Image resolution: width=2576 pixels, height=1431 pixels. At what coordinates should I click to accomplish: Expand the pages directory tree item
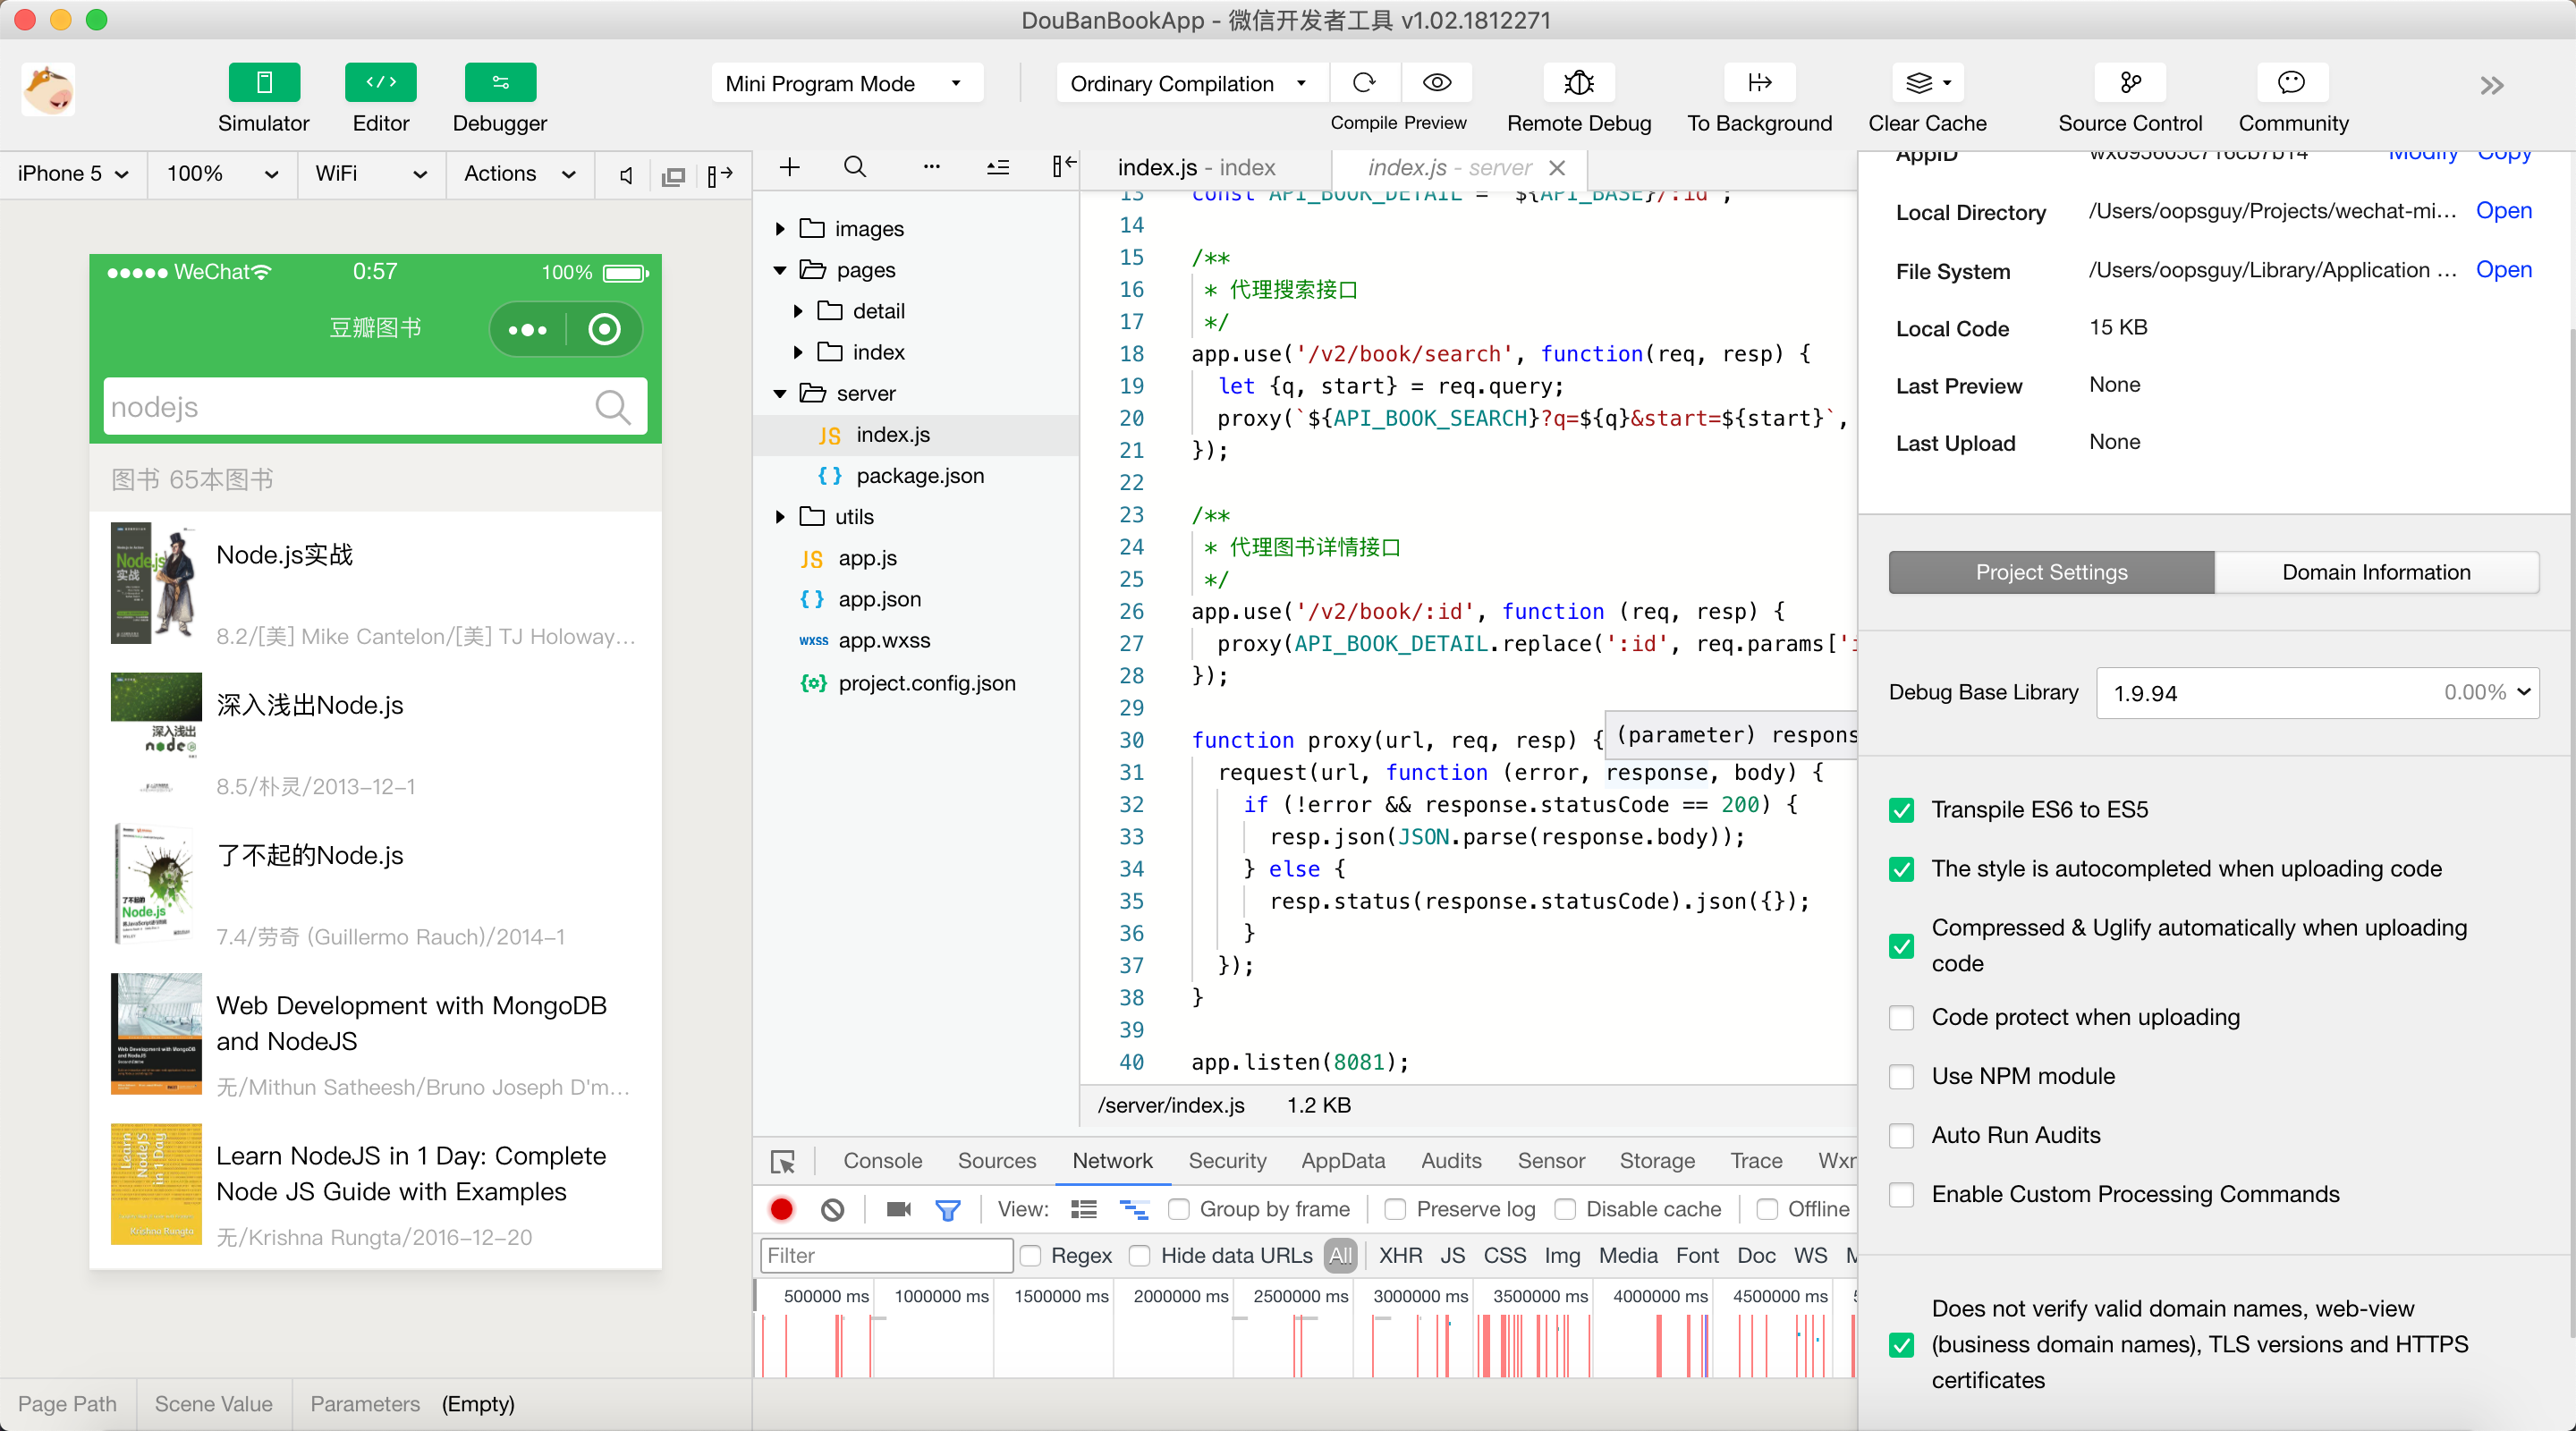779,269
